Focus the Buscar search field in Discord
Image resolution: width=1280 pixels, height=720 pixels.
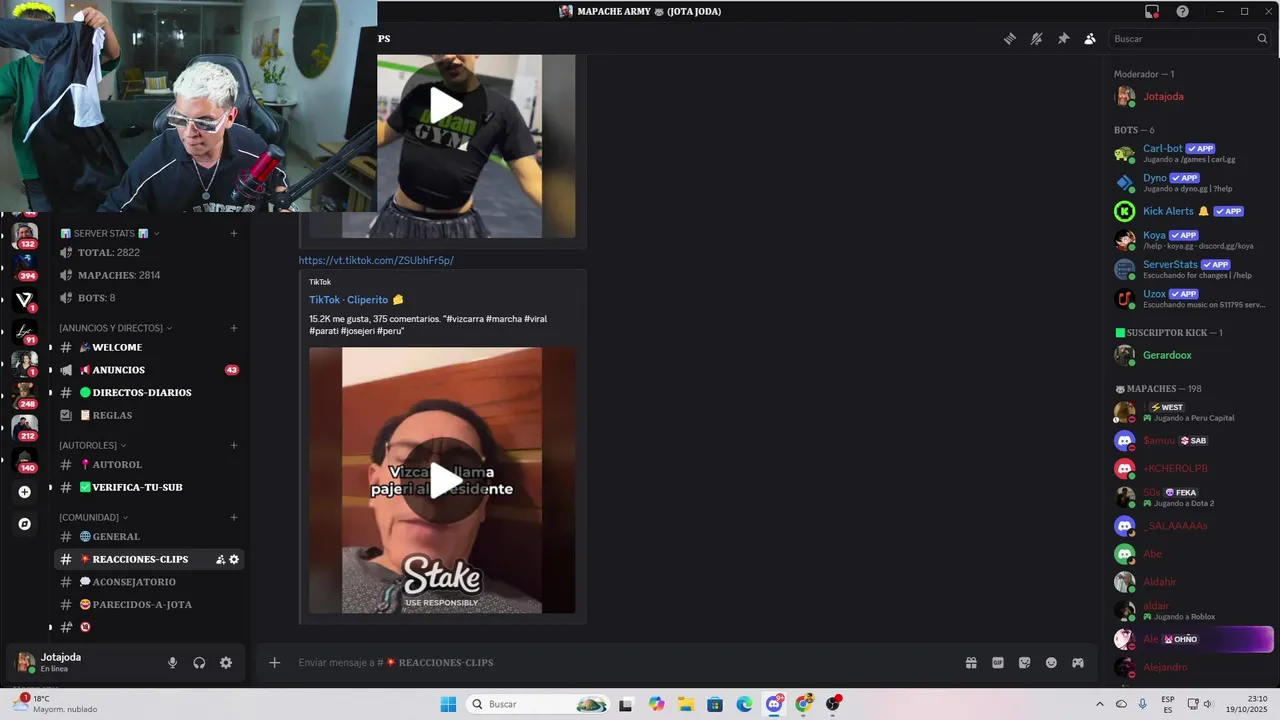pyautogui.click(x=1190, y=39)
